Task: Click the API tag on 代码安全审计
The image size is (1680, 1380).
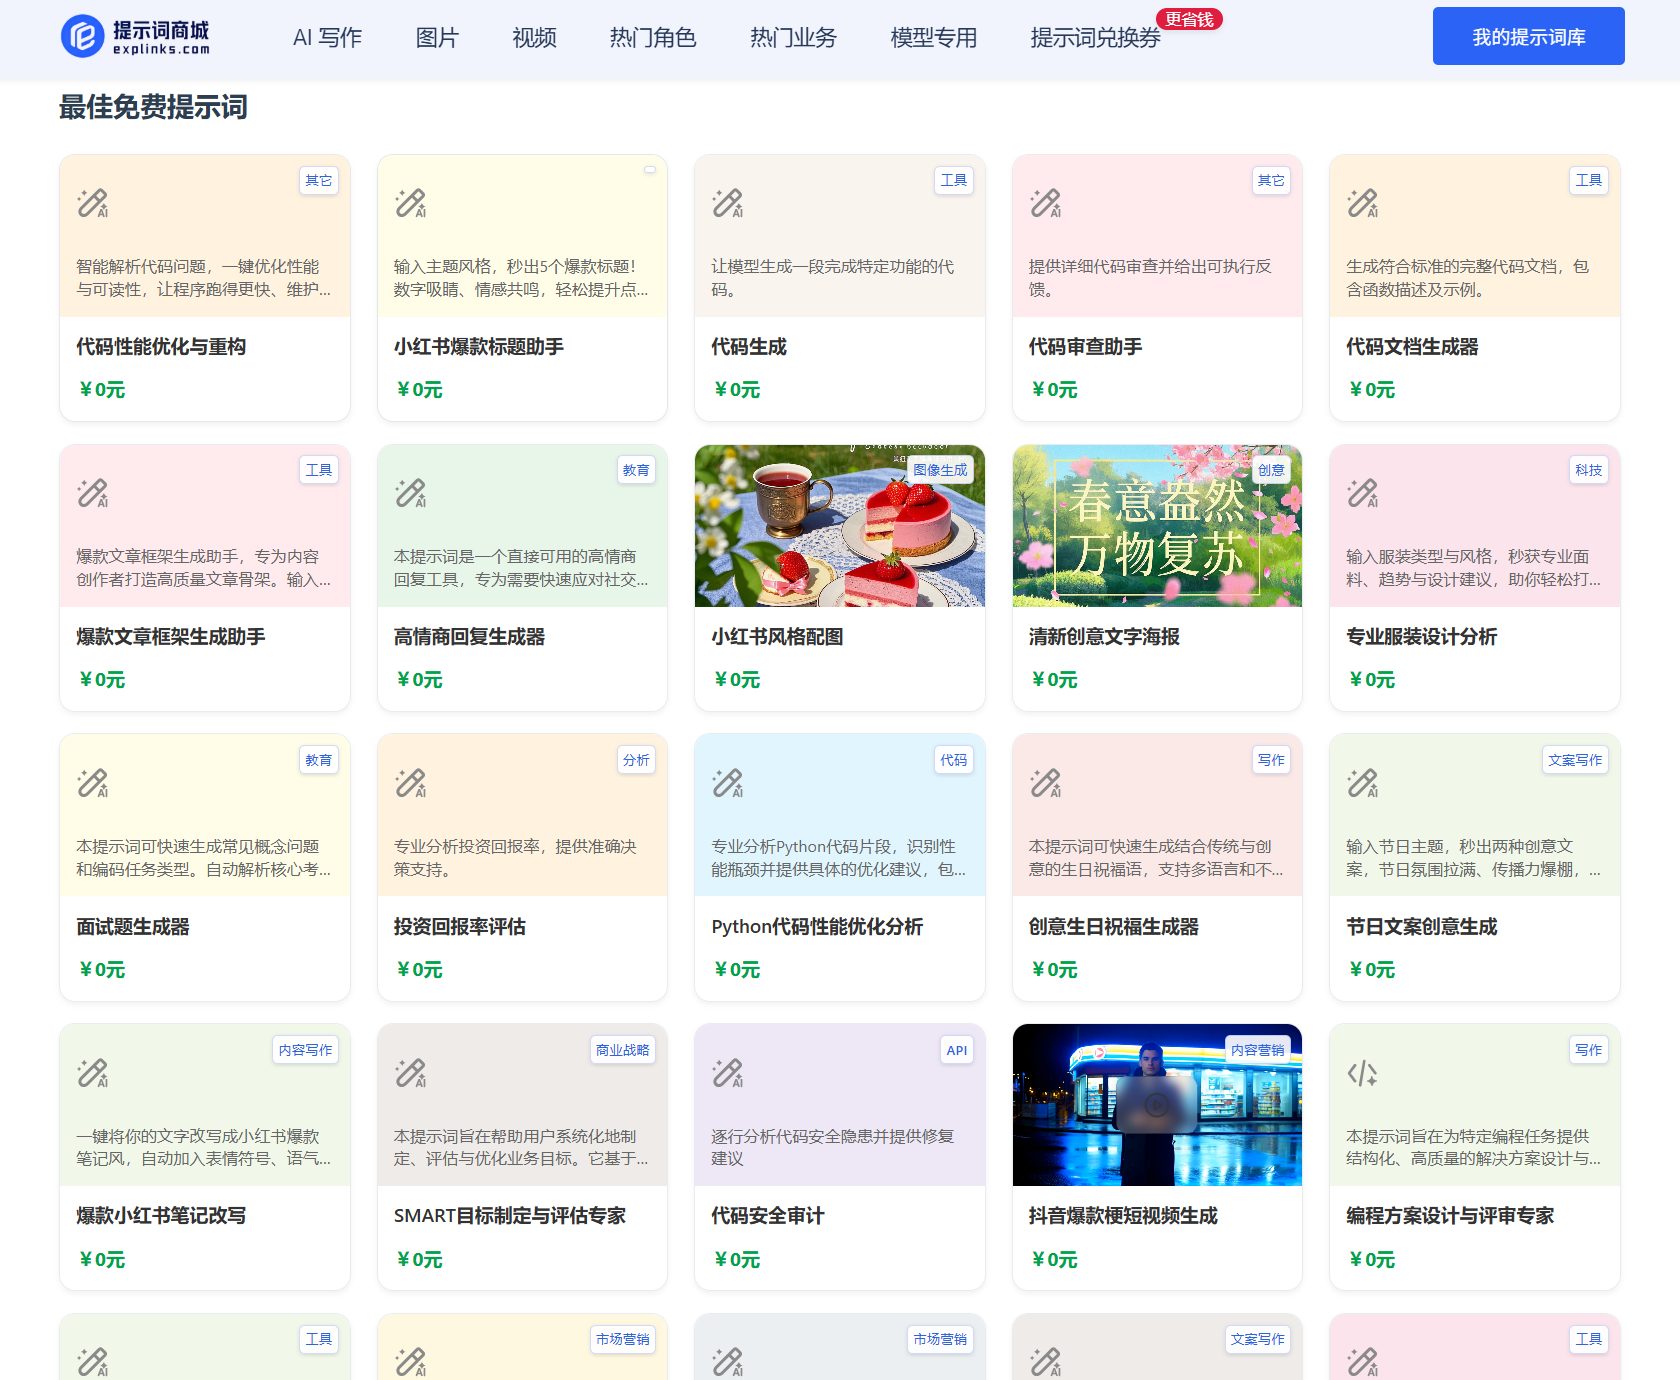Action: tap(957, 1050)
